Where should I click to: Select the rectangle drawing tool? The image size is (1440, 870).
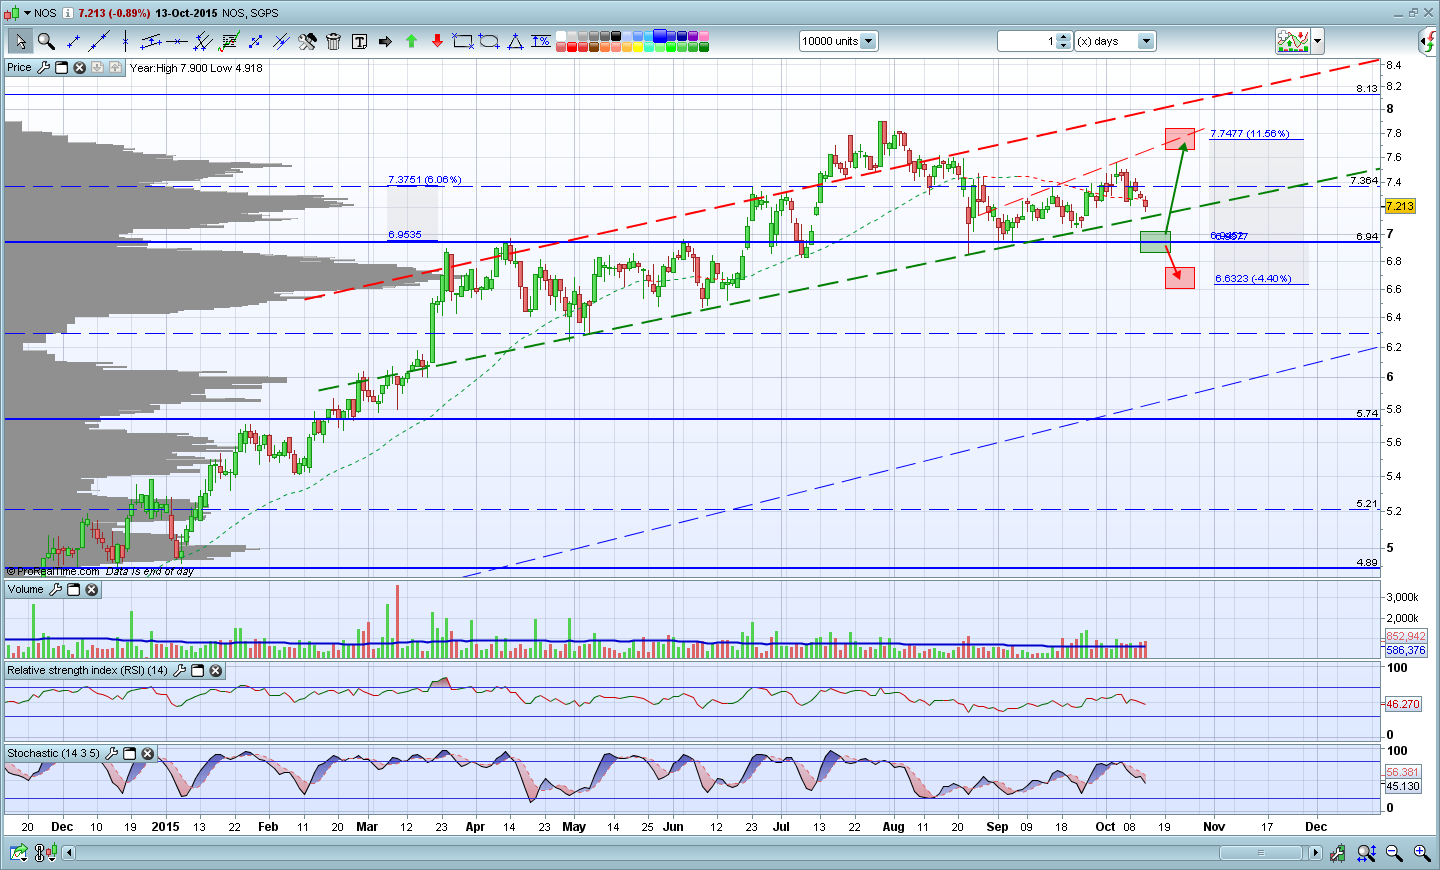(x=463, y=41)
